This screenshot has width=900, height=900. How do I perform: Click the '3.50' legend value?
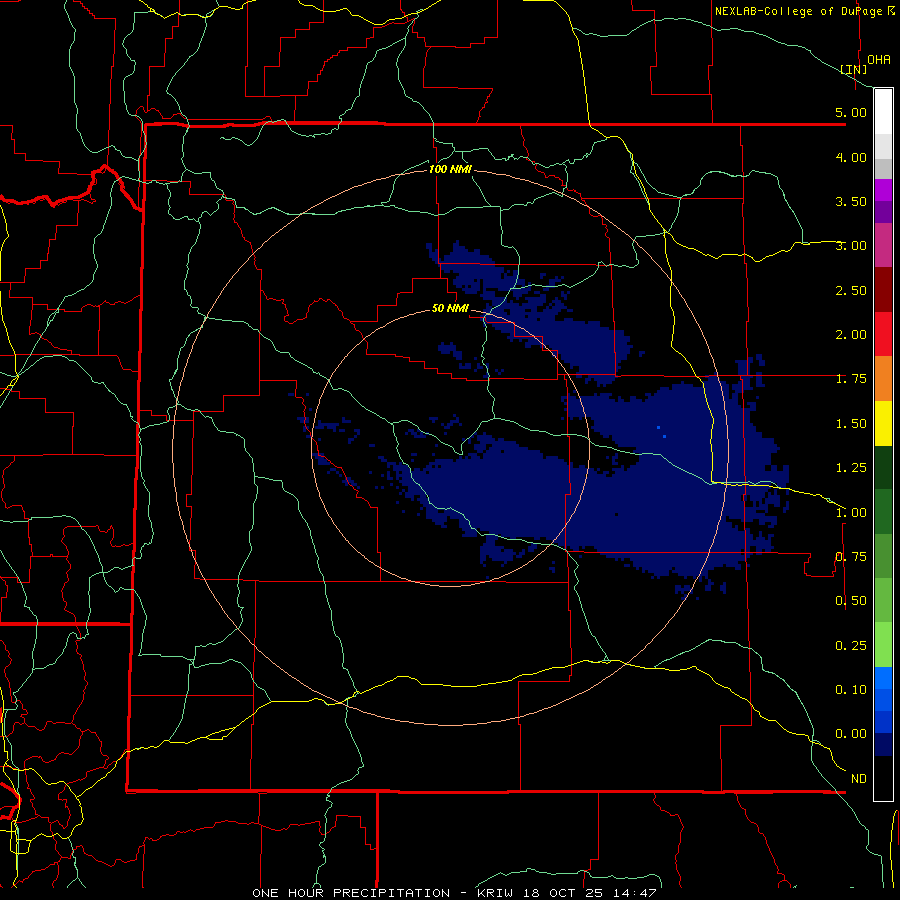coord(851,201)
